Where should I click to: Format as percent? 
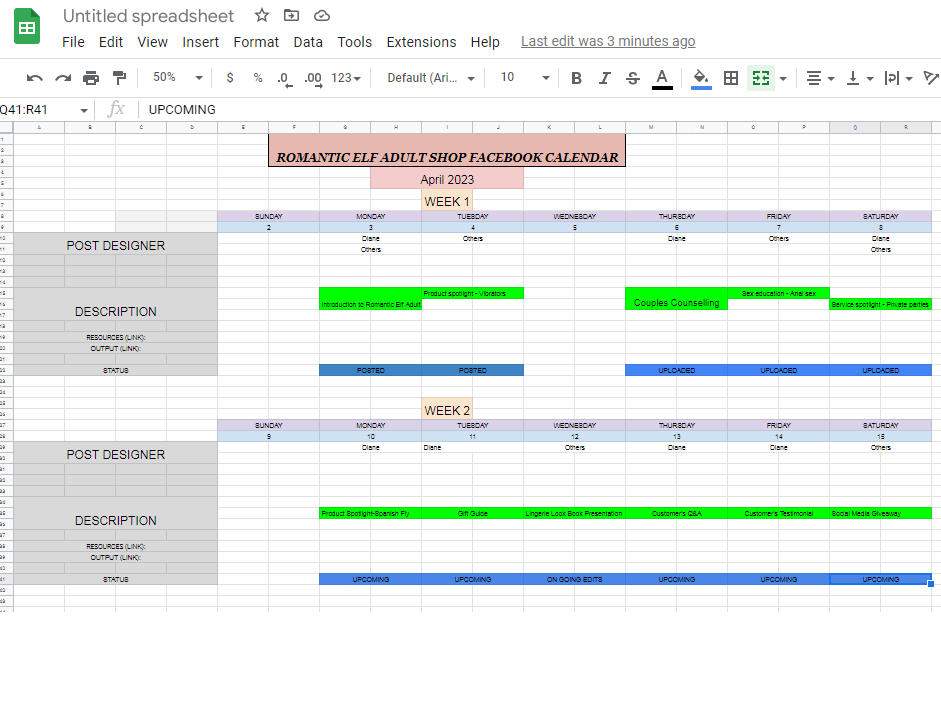258,78
